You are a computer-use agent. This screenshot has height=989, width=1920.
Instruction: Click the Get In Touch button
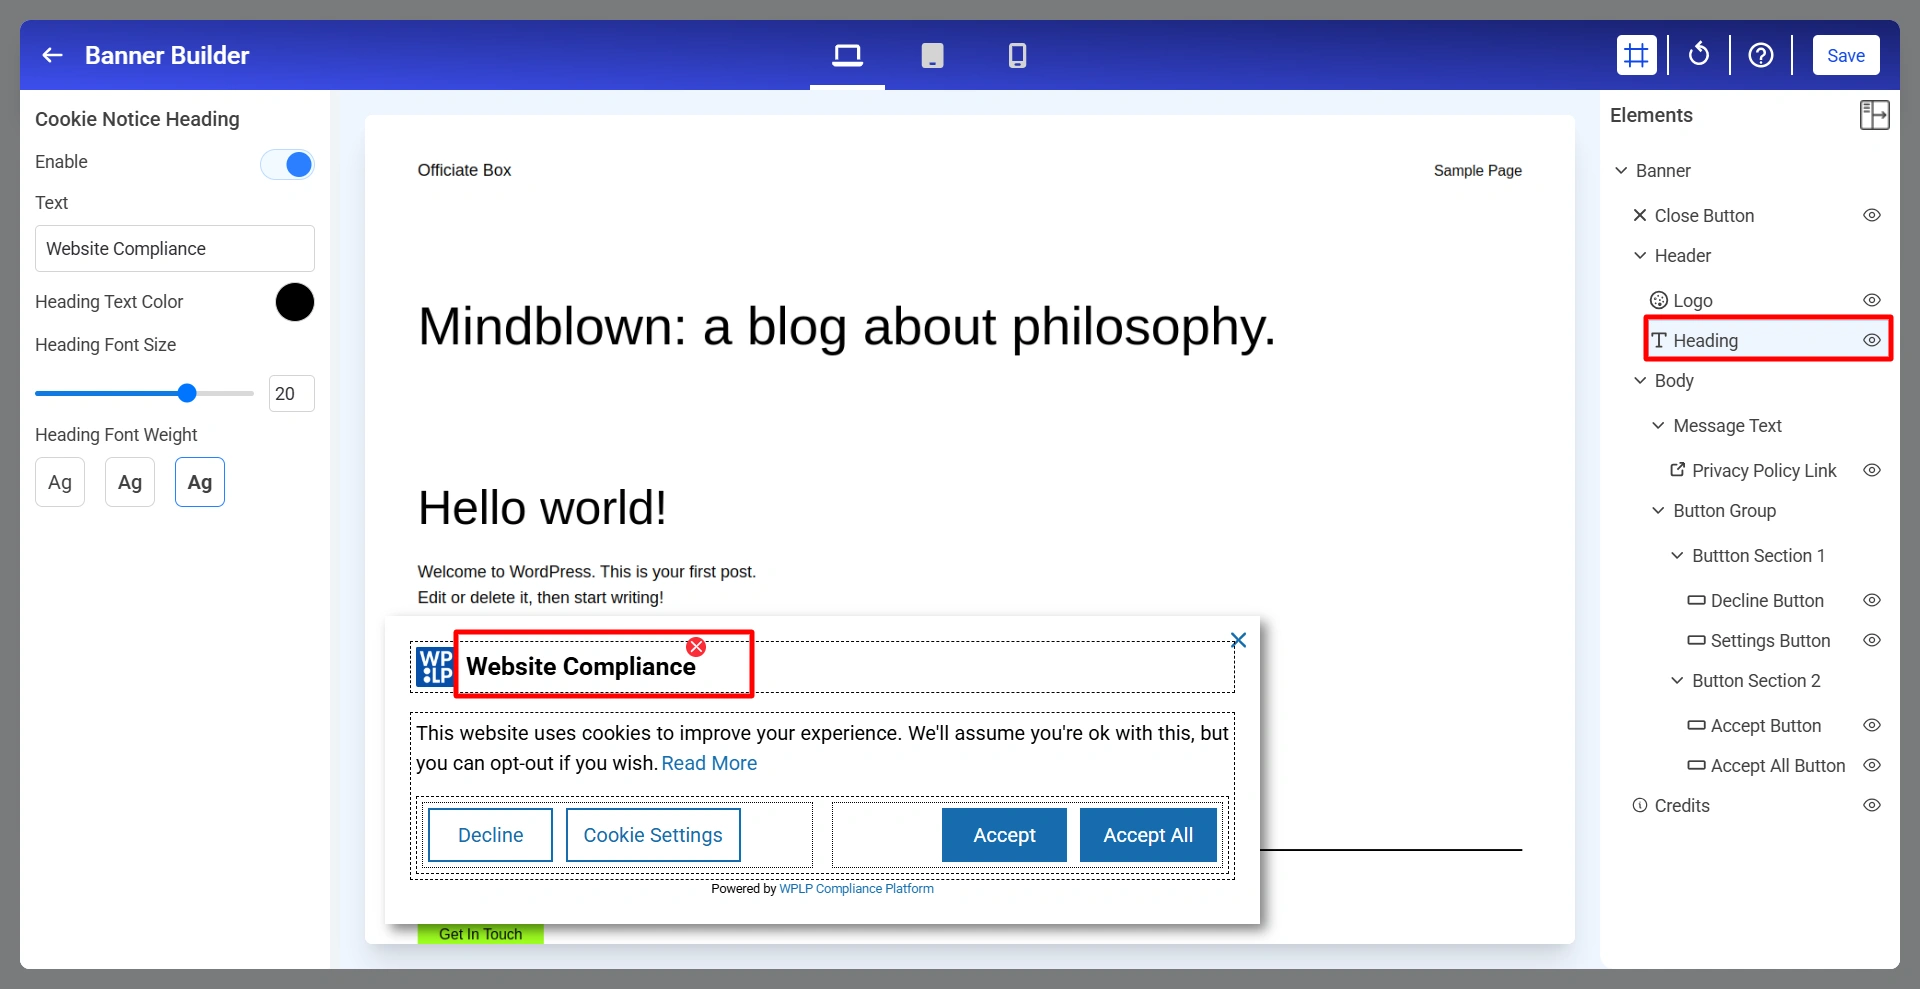click(x=480, y=934)
